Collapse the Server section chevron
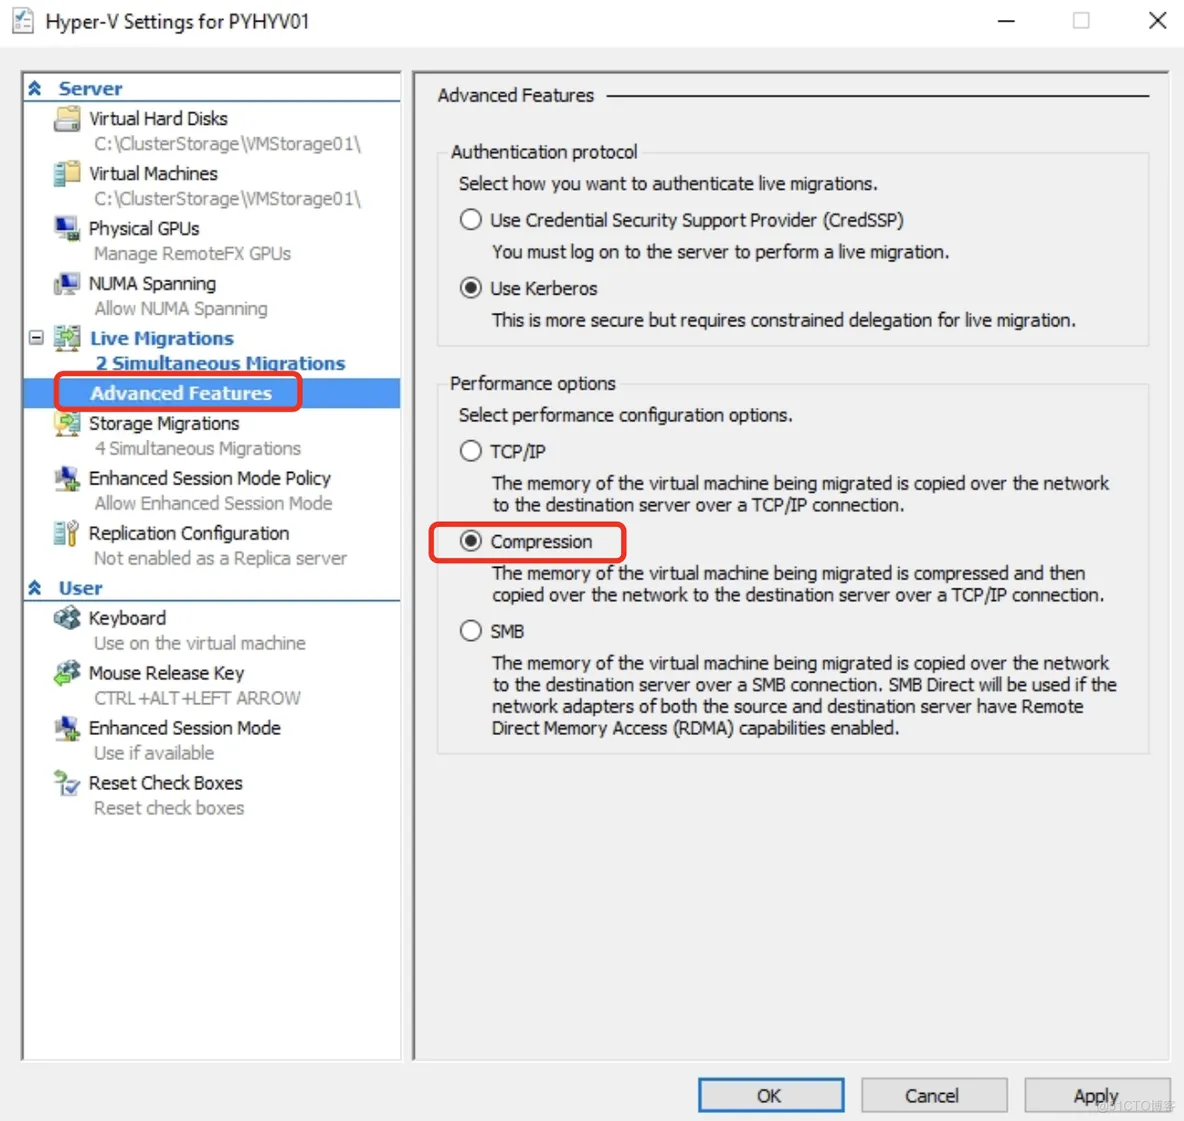The height and width of the screenshot is (1121, 1184). coord(35,88)
